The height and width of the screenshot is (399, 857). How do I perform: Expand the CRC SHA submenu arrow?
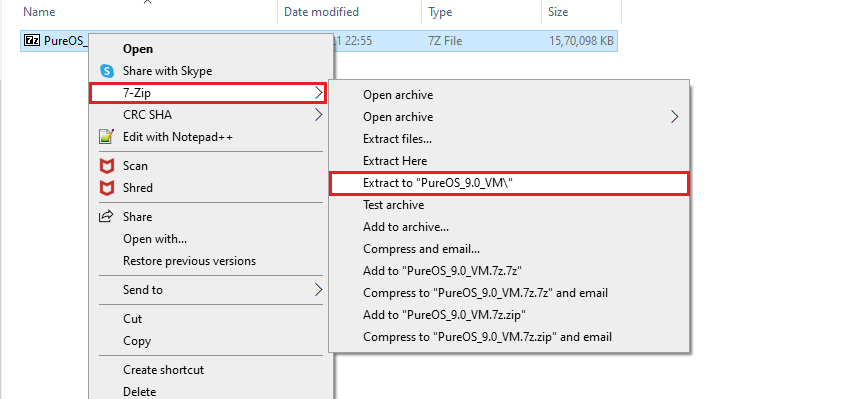(319, 115)
